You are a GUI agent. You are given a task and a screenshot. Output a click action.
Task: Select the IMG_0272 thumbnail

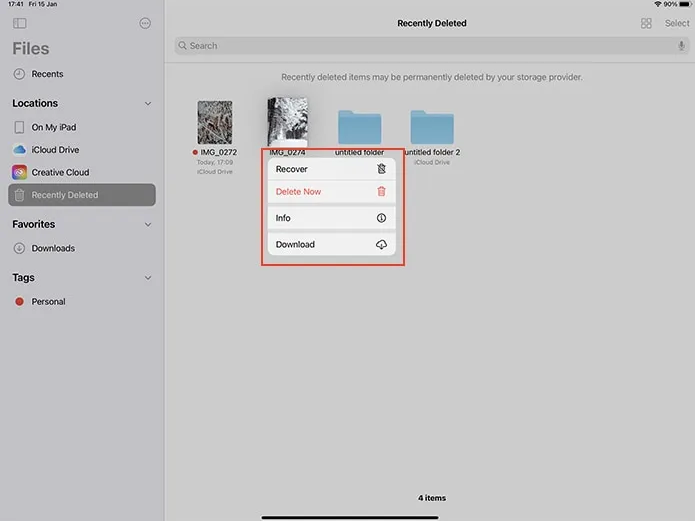[215, 122]
